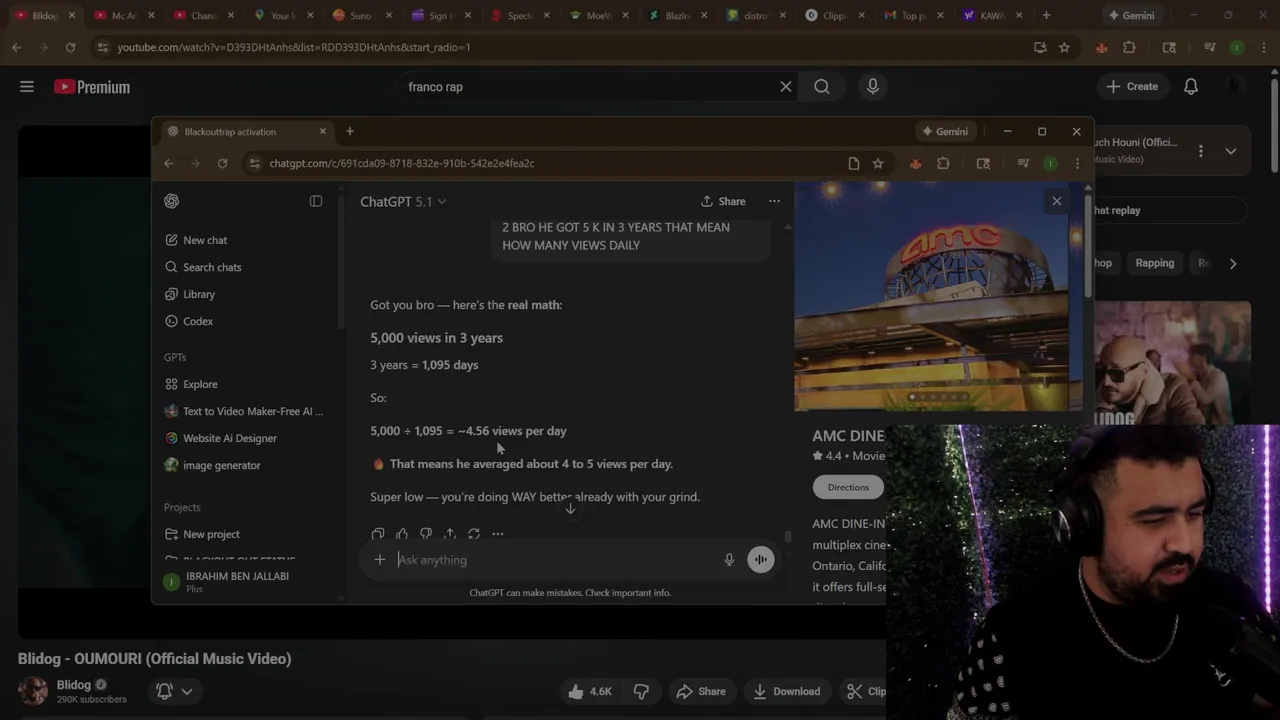
Task: Switch to the Clipp browser tab
Action: (835, 15)
